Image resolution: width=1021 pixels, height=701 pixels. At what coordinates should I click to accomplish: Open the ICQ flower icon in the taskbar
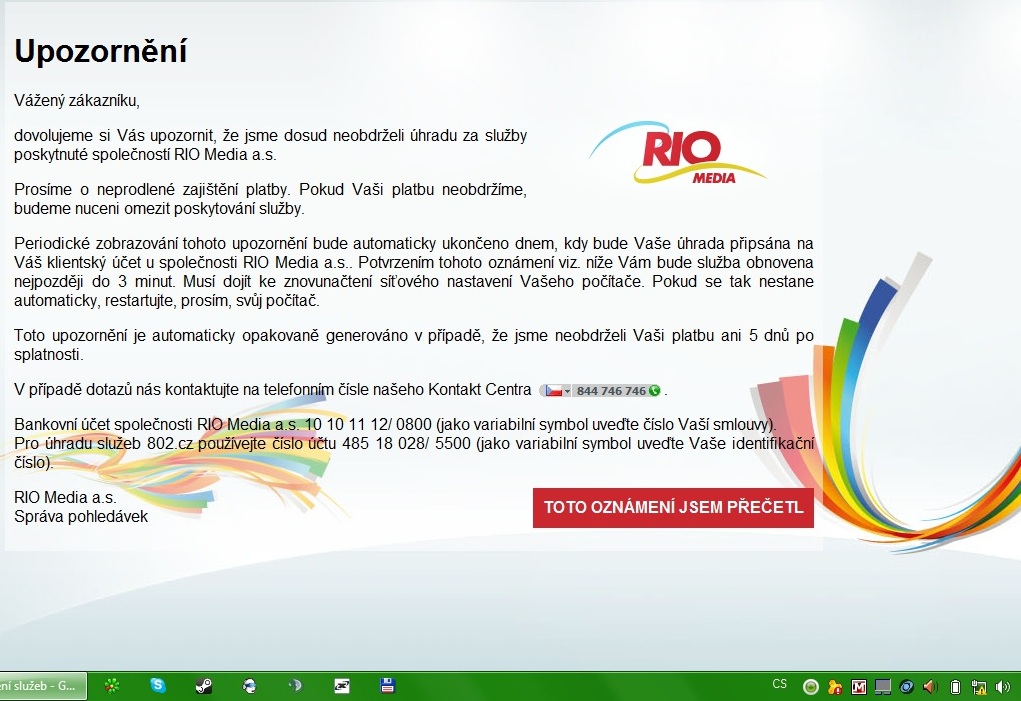tap(112, 685)
